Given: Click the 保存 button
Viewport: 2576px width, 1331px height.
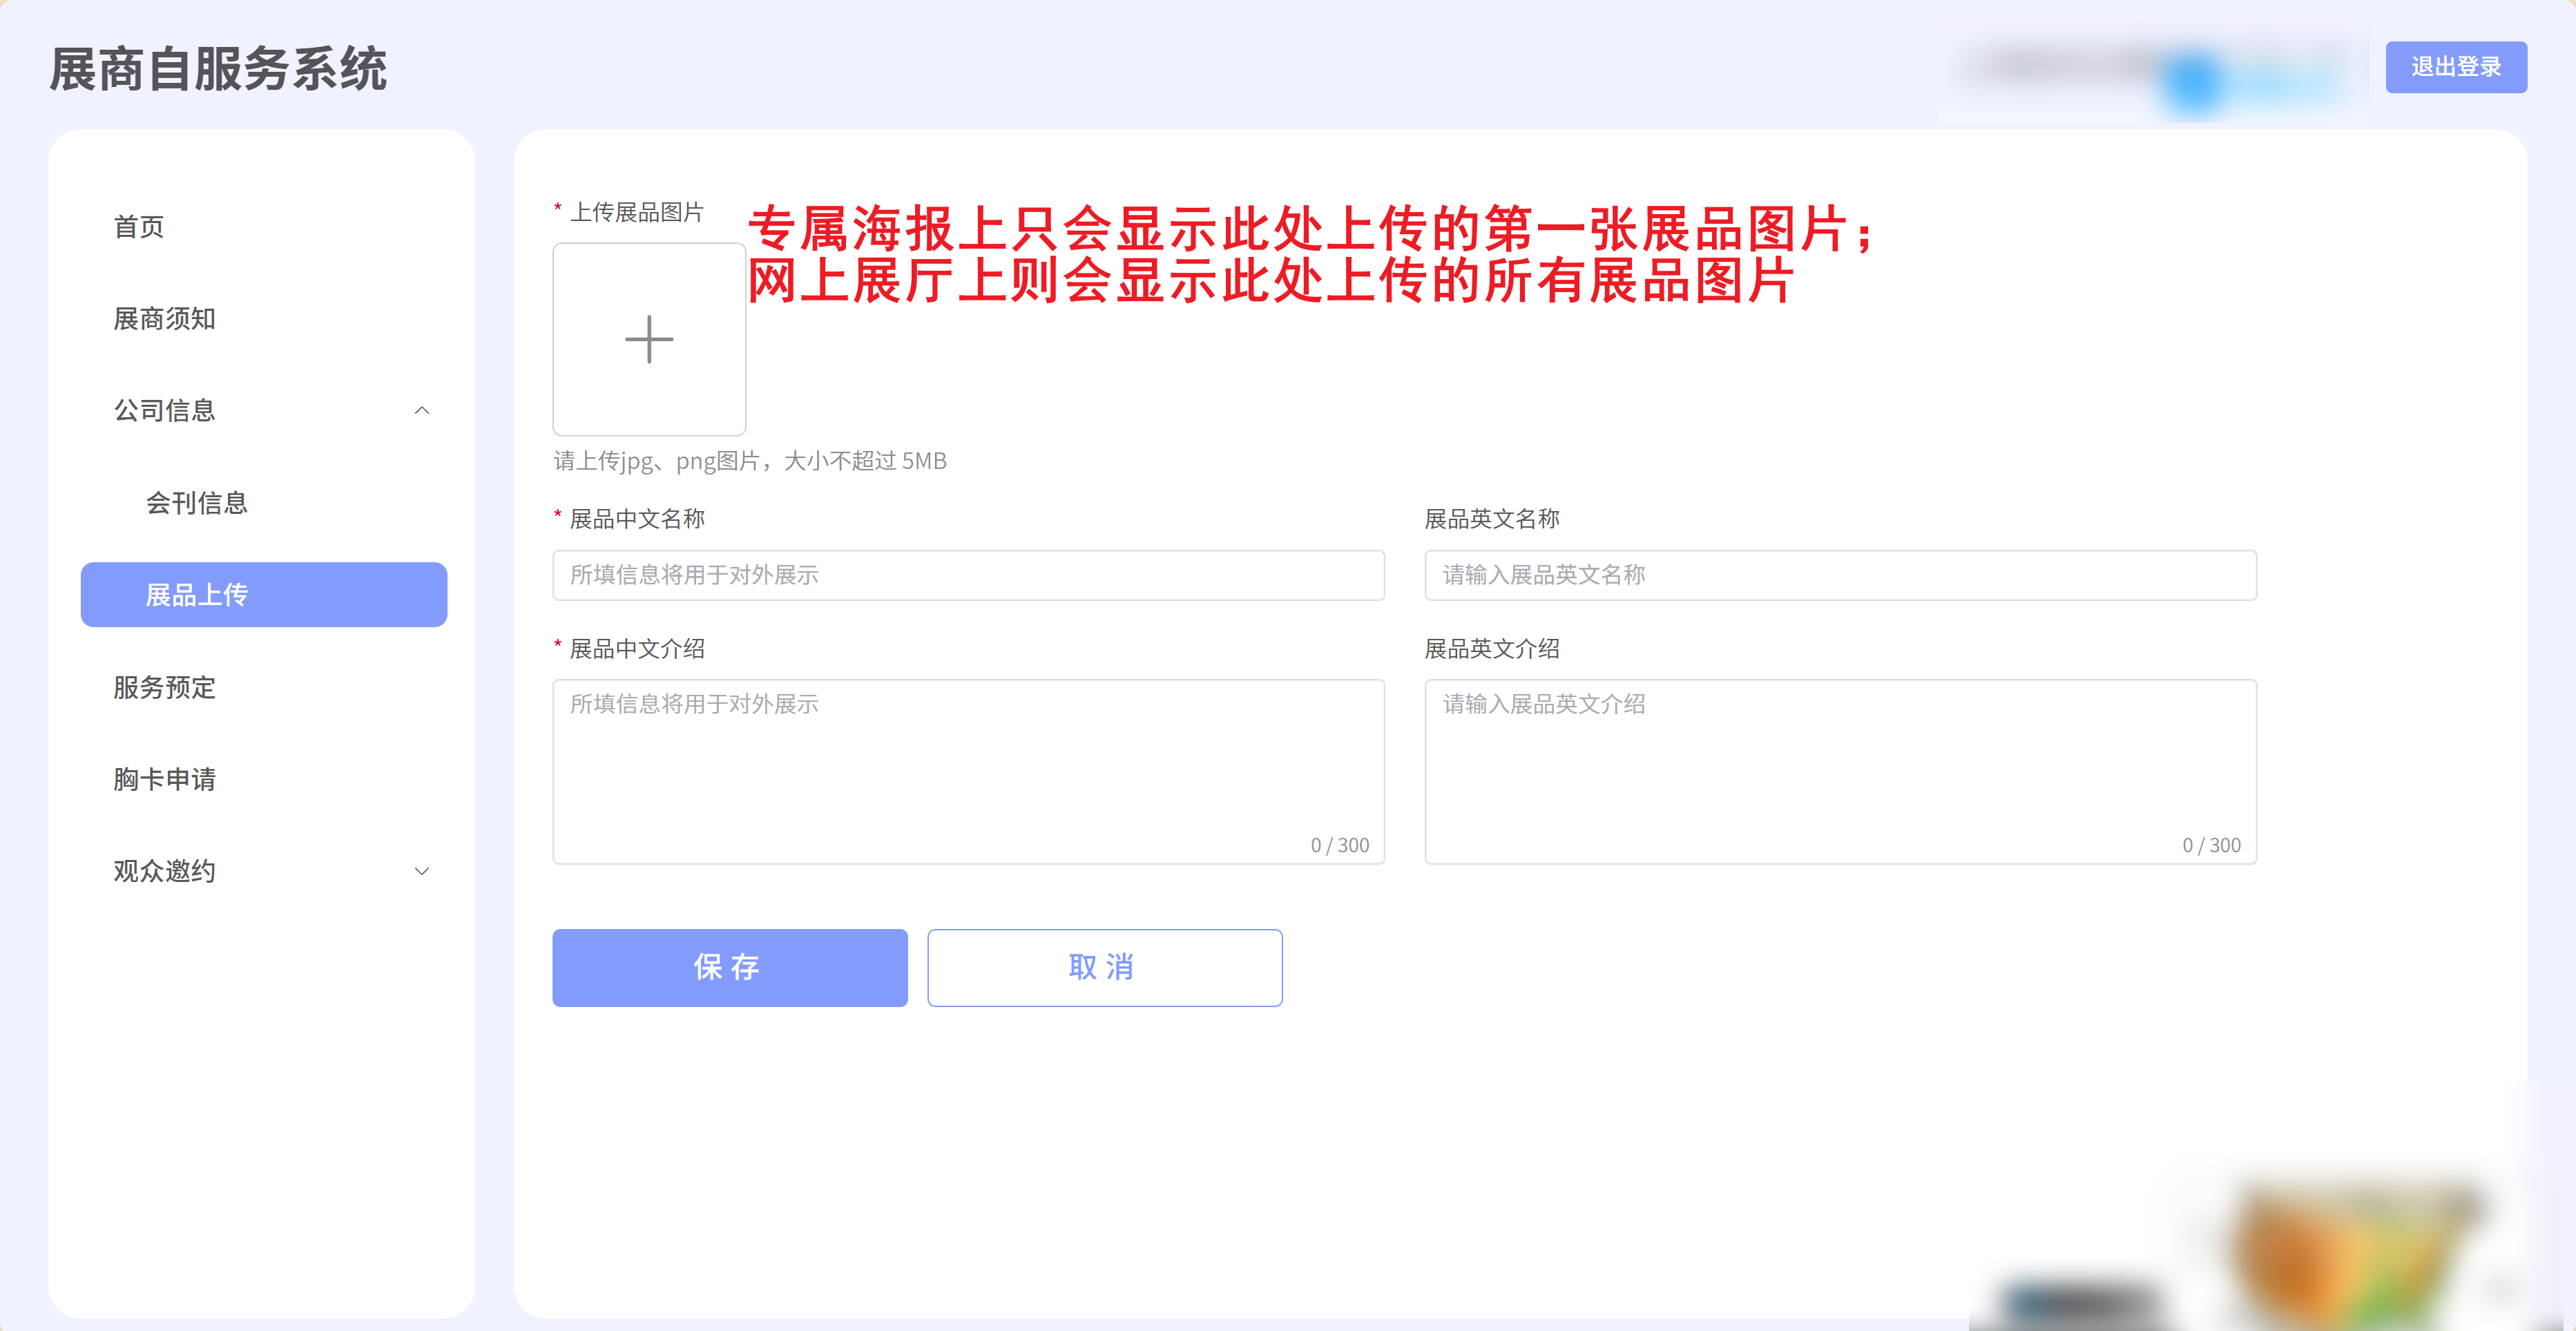Looking at the screenshot, I should 729,967.
